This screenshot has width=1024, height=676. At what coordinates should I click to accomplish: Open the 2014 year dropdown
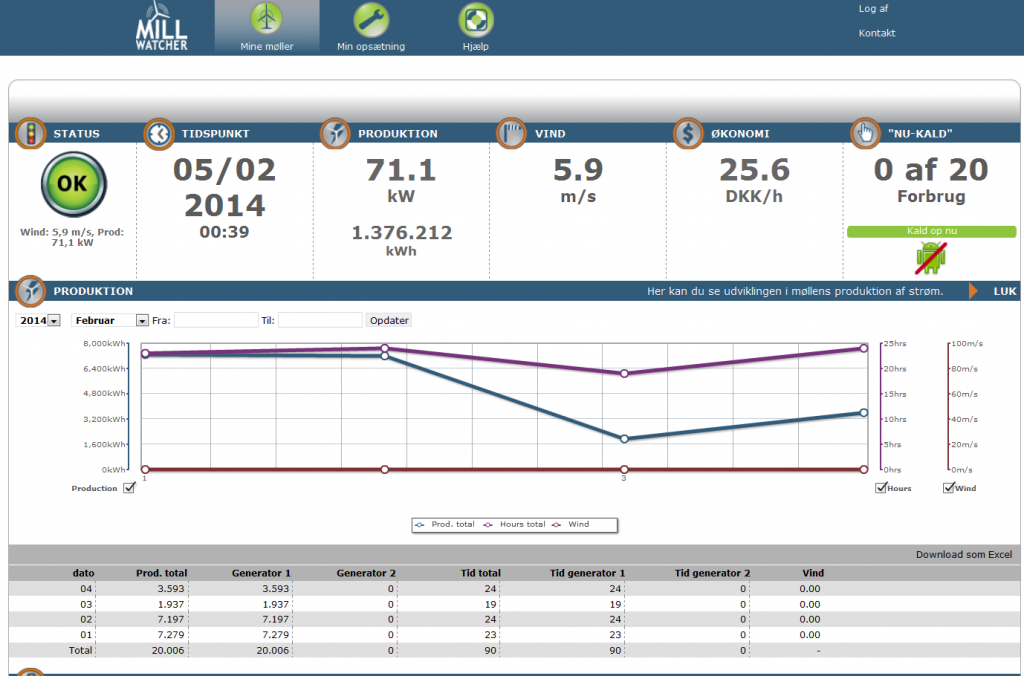[39, 320]
